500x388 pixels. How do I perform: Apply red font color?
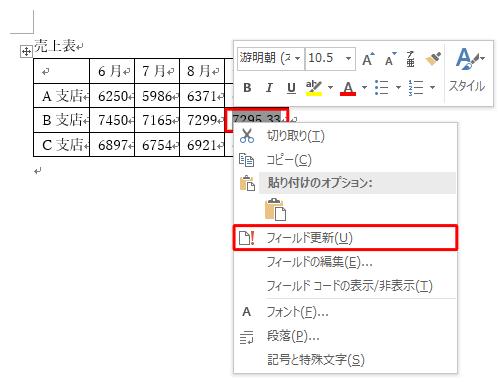tap(348, 88)
